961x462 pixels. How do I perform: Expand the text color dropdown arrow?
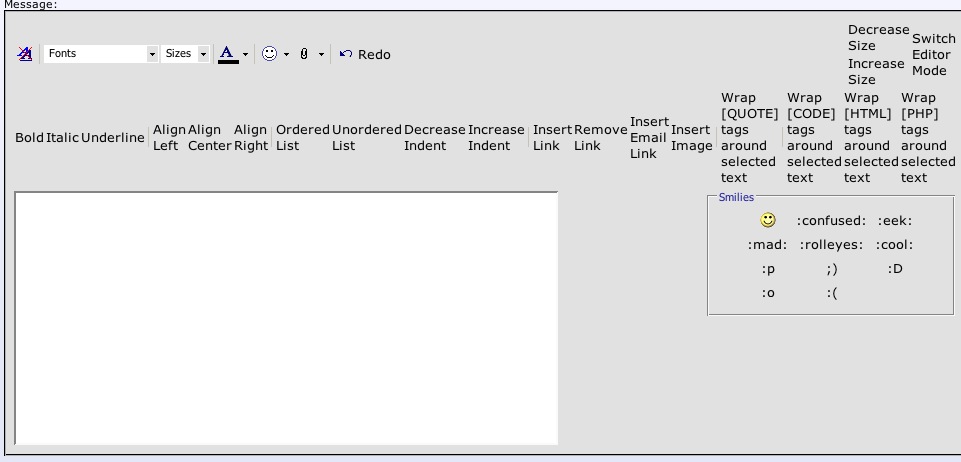pos(245,55)
